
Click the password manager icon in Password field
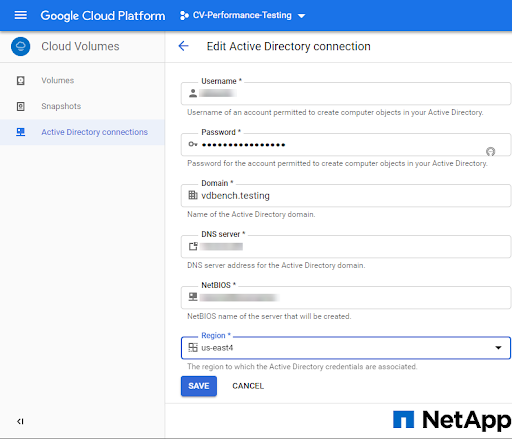click(x=490, y=151)
